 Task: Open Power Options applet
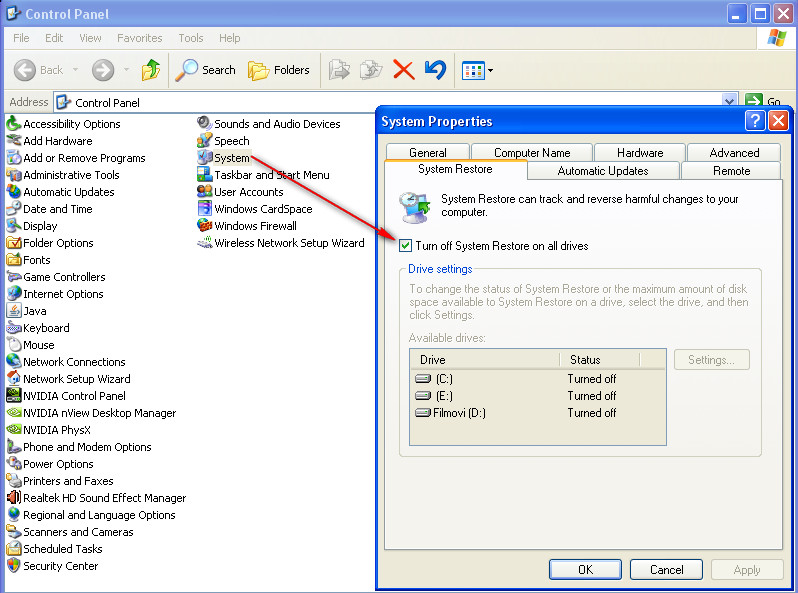pos(50,464)
